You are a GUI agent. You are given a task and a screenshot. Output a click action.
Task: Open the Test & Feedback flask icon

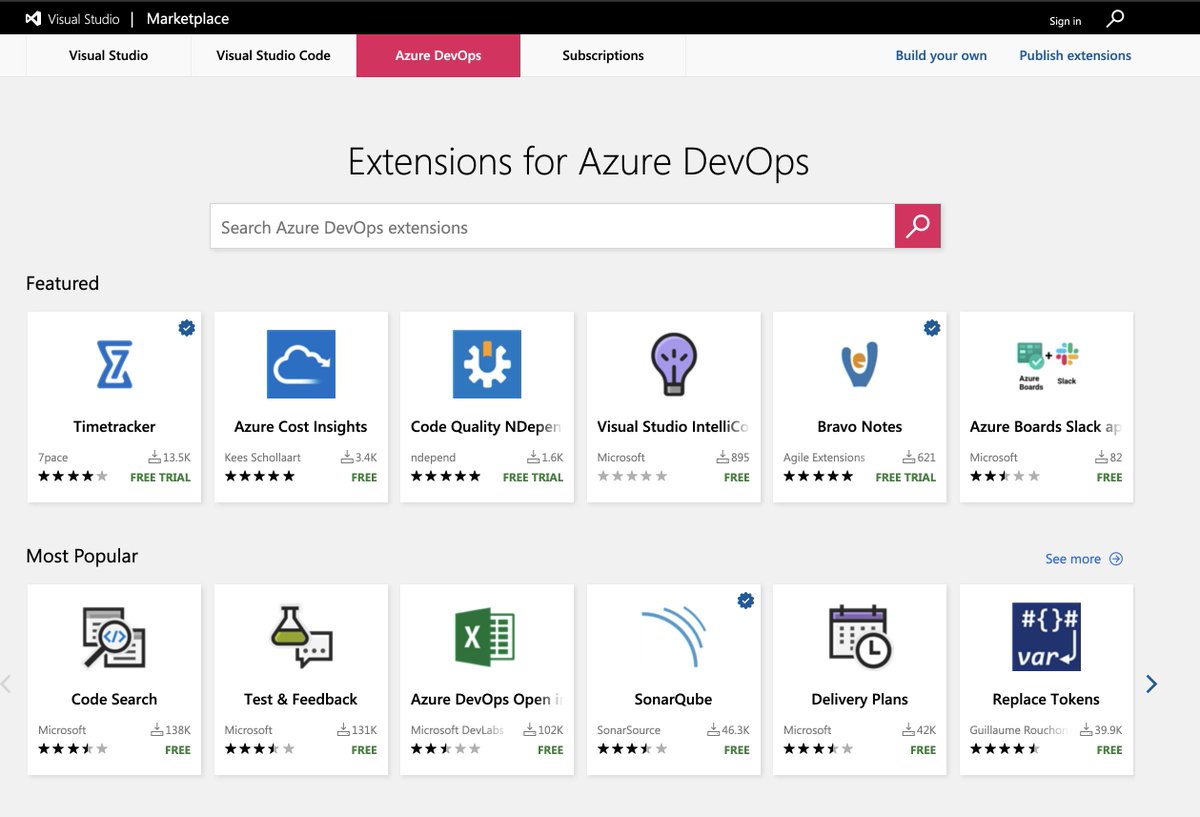pyautogui.click(x=301, y=637)
